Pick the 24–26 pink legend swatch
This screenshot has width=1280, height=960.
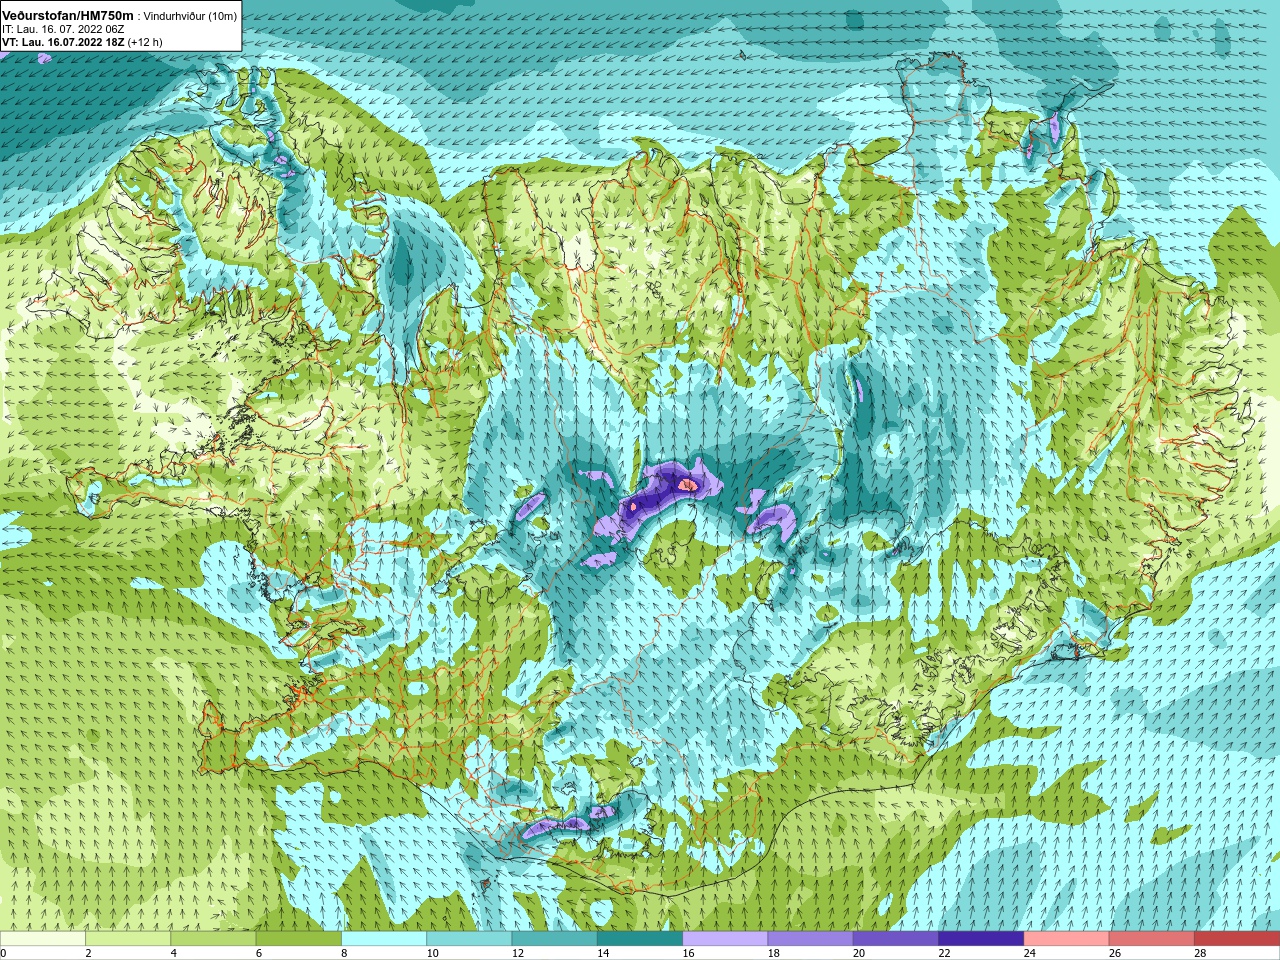[x=1066, y=939]
